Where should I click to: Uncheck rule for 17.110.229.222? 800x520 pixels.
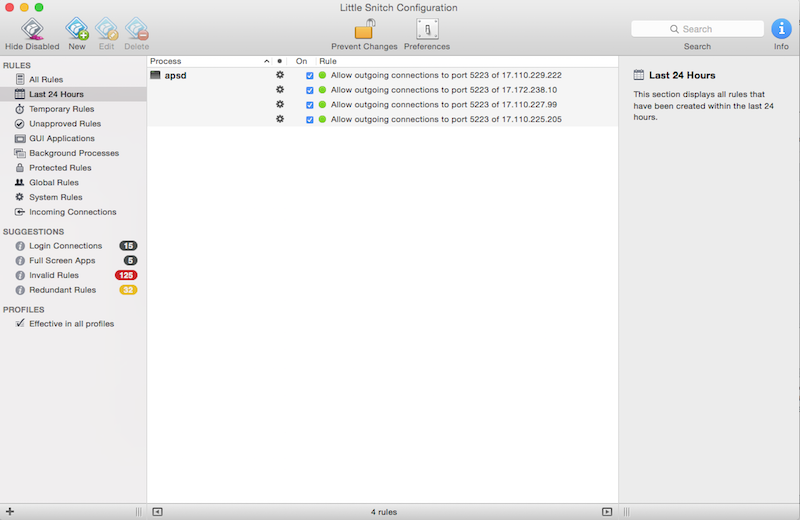tap(310, 75)
